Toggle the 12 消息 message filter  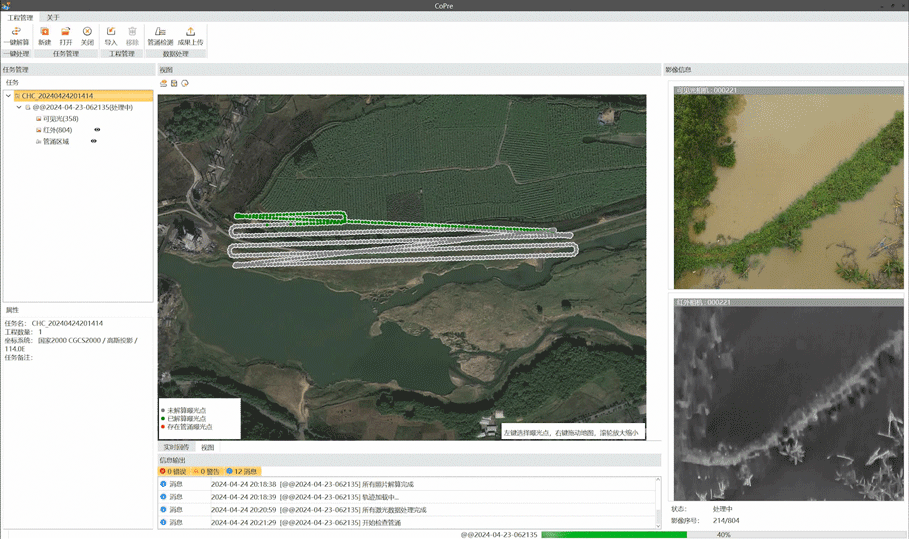(x=242, y=471)
